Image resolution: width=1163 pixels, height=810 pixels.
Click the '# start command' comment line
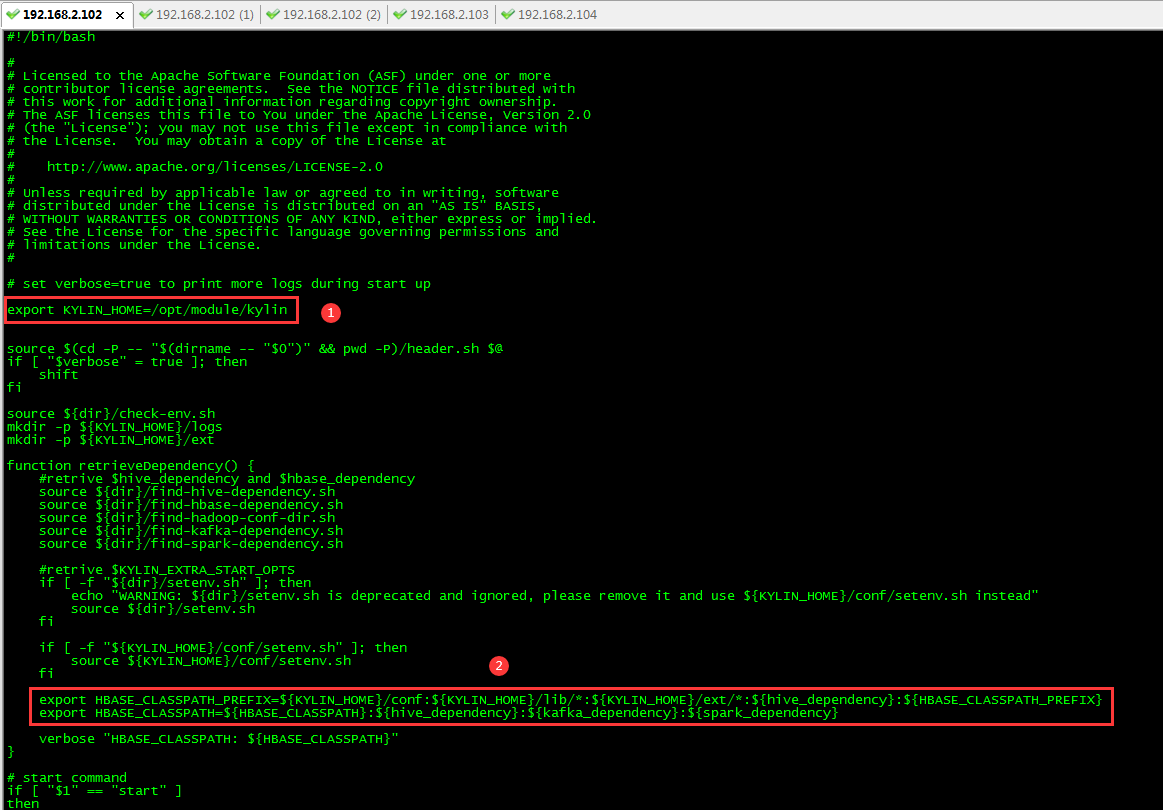click(x=67, y=777)
